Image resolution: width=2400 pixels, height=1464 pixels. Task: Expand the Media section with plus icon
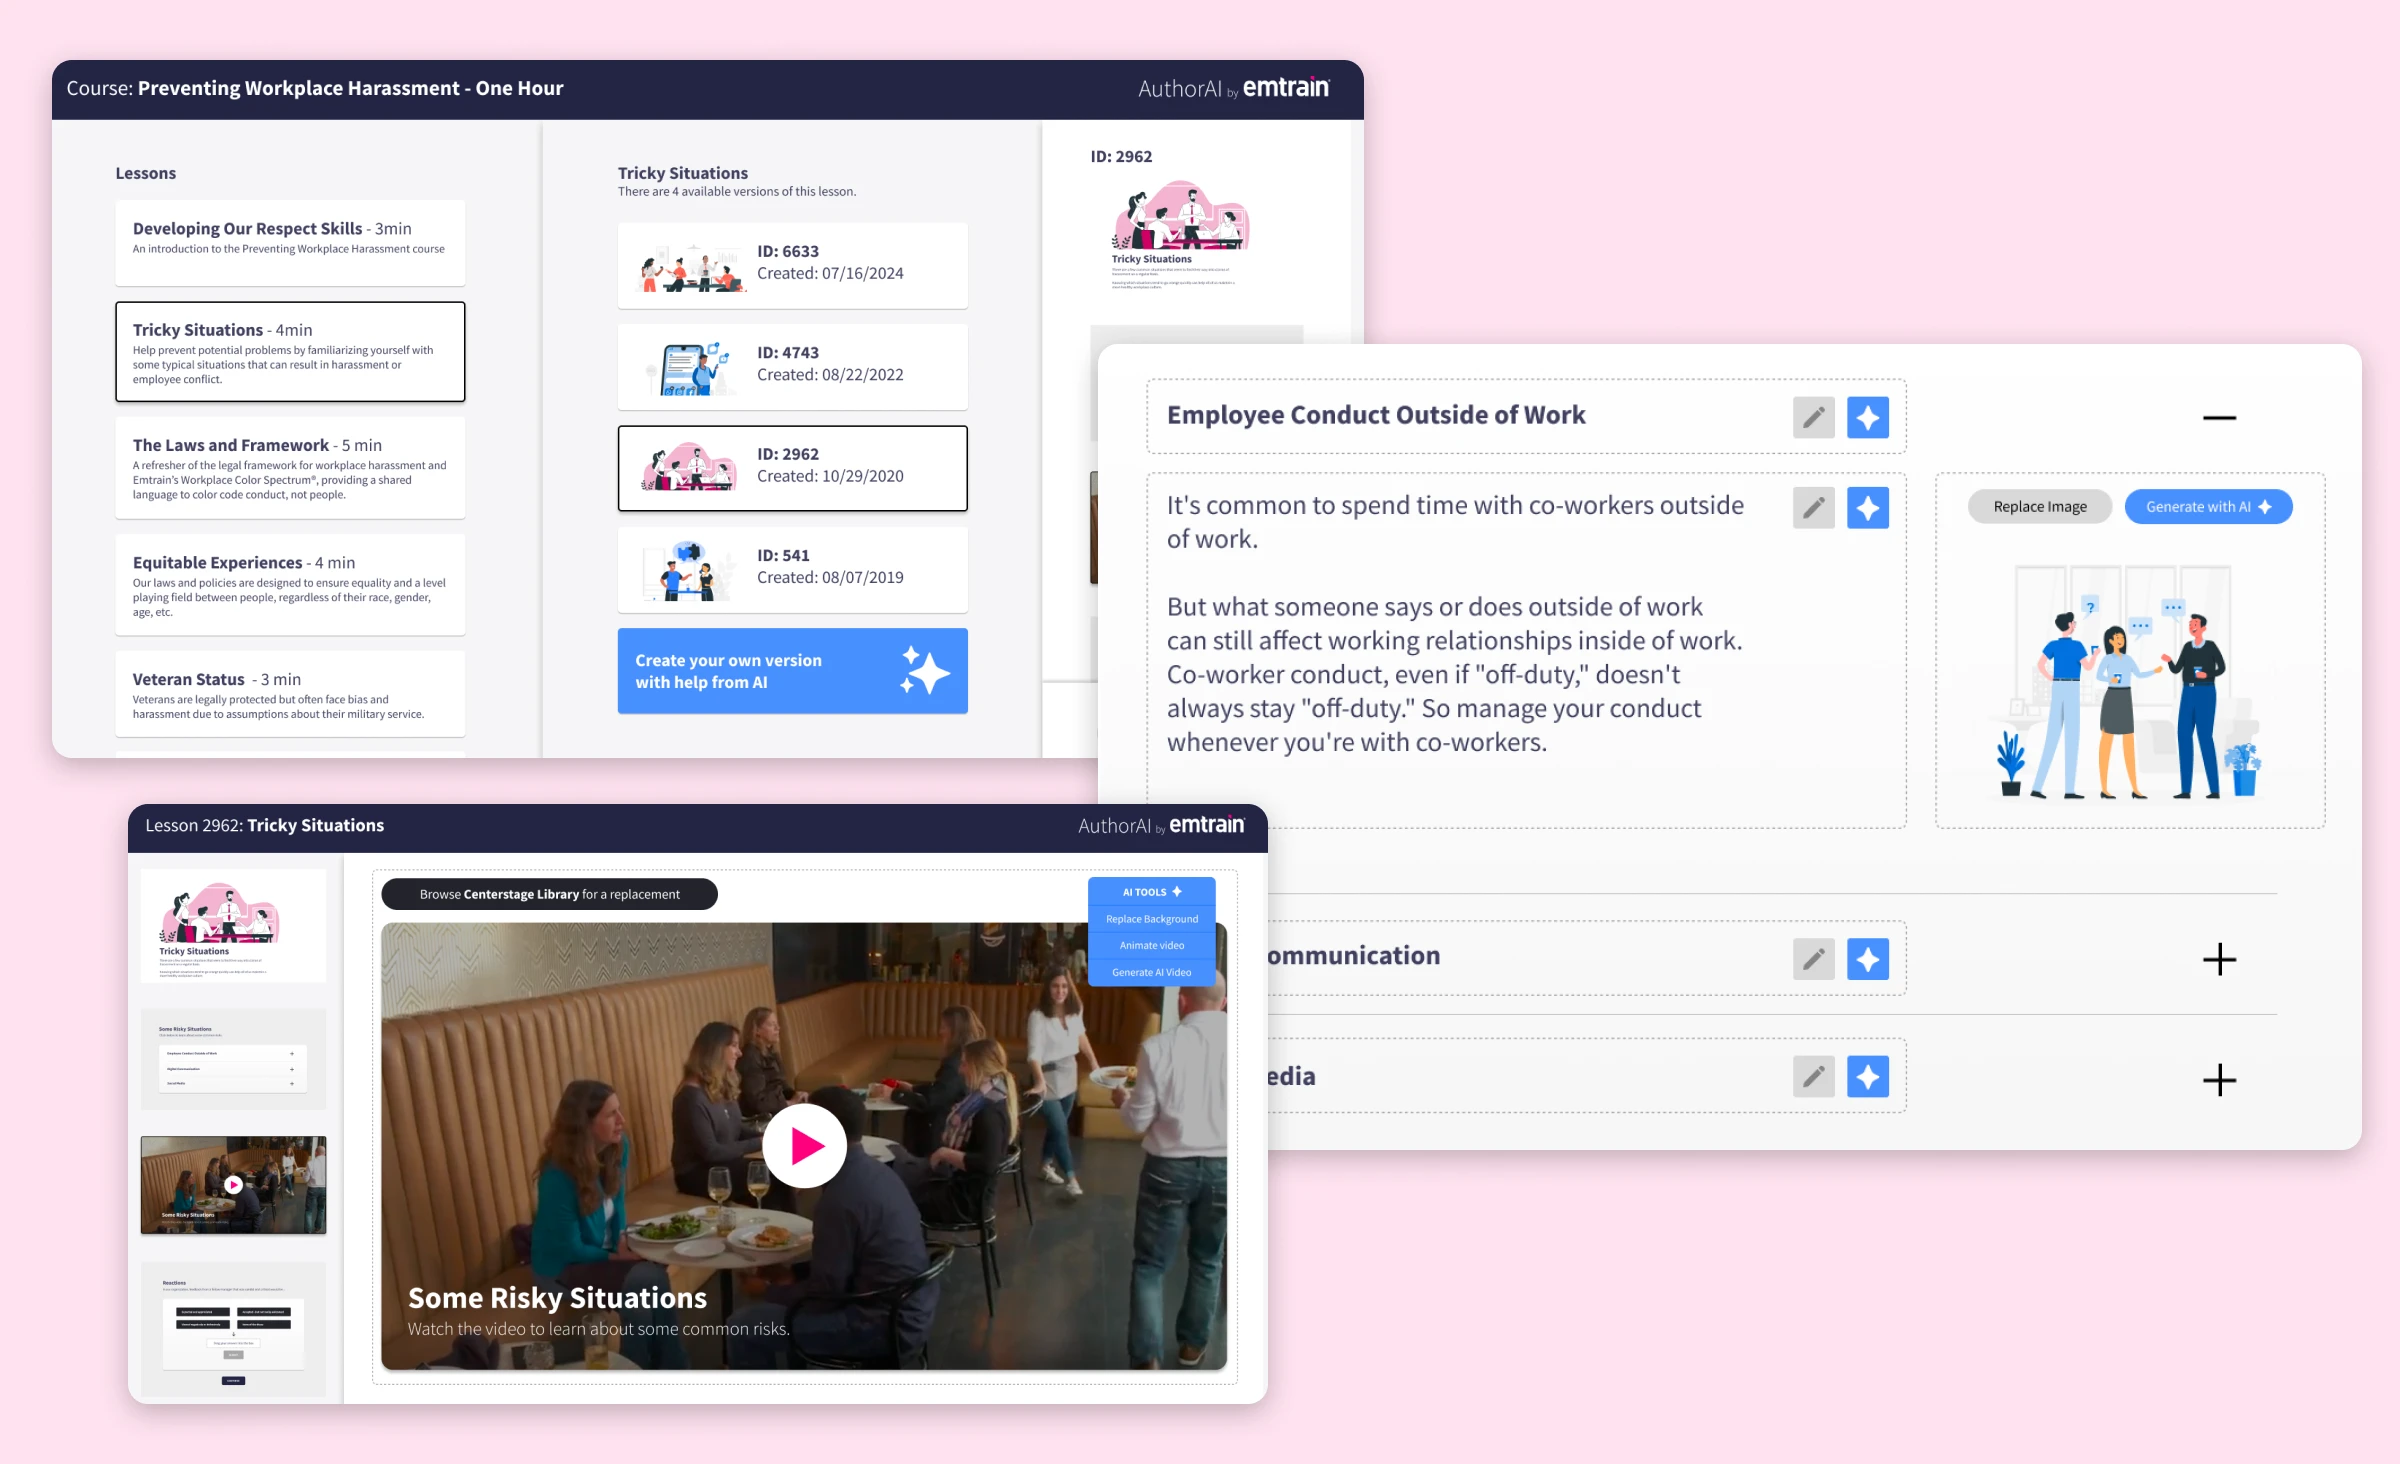click(2219, 1080)
